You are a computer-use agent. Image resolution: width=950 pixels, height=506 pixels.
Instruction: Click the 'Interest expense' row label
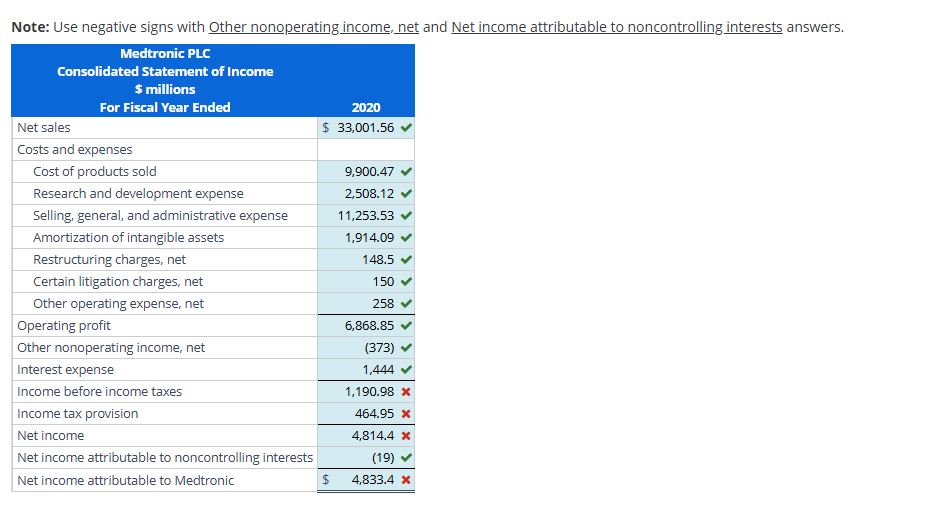pyautogui.click(x=65, y=370)
